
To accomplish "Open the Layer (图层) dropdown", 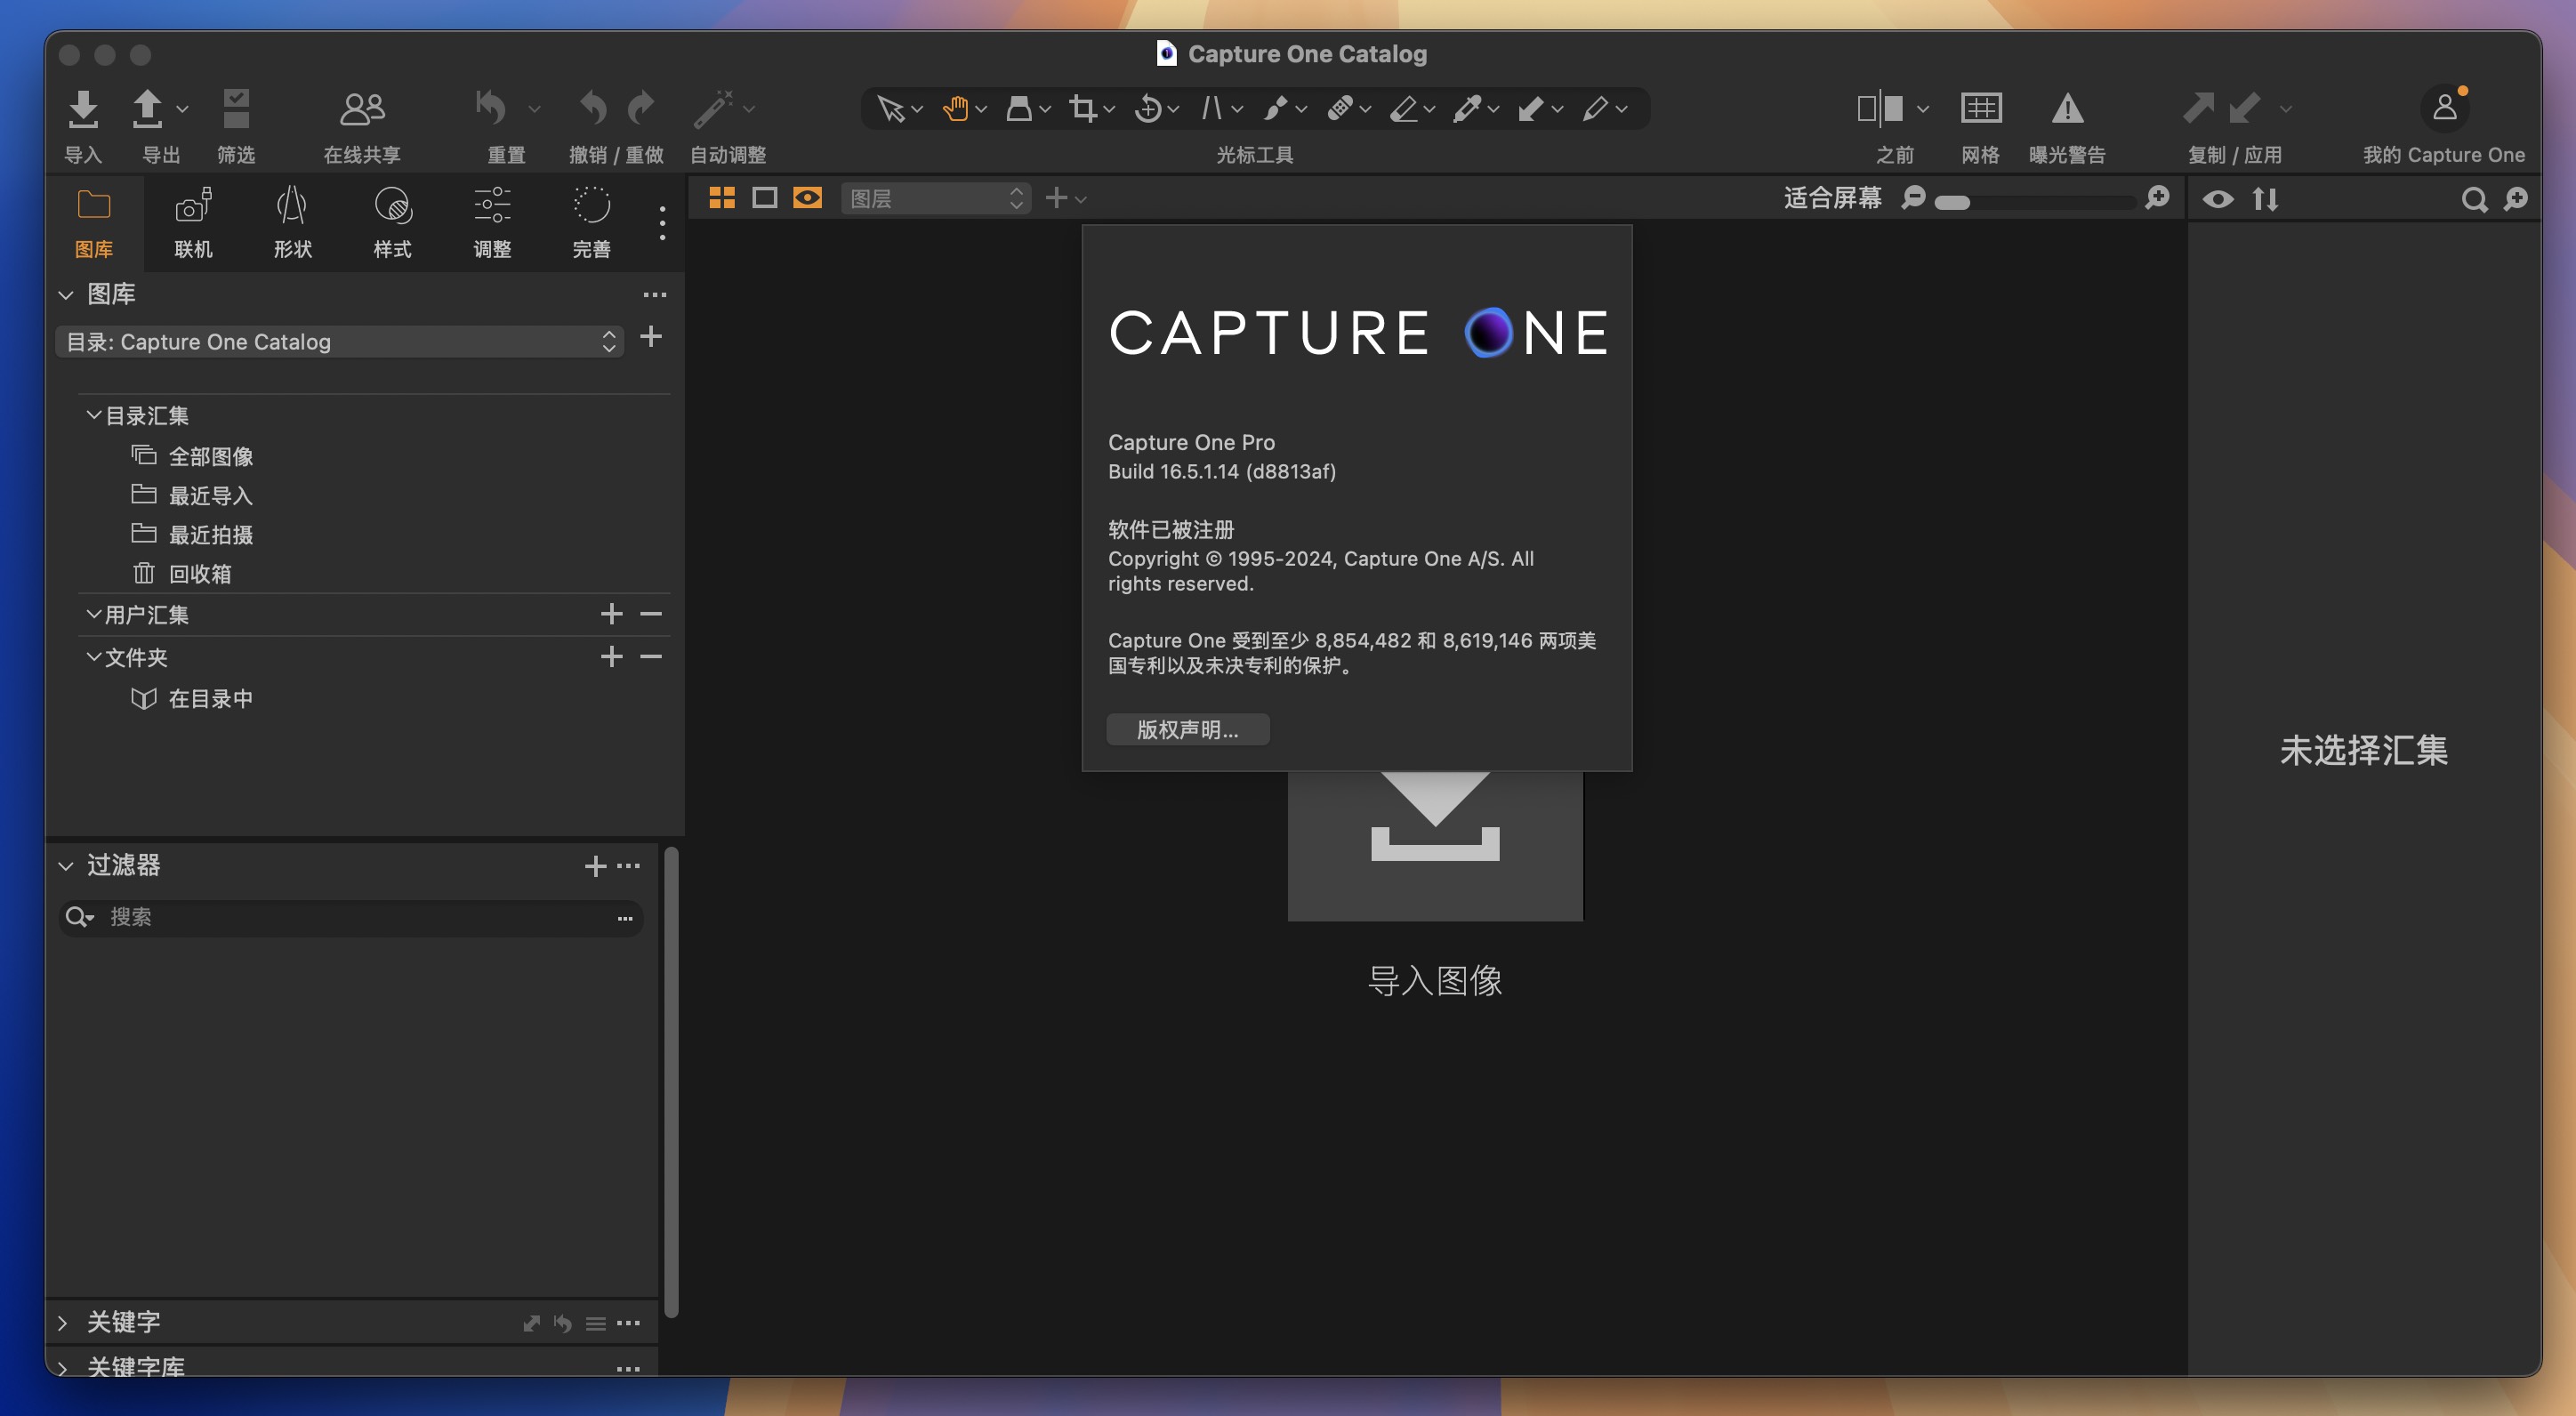I will [936, 198].
